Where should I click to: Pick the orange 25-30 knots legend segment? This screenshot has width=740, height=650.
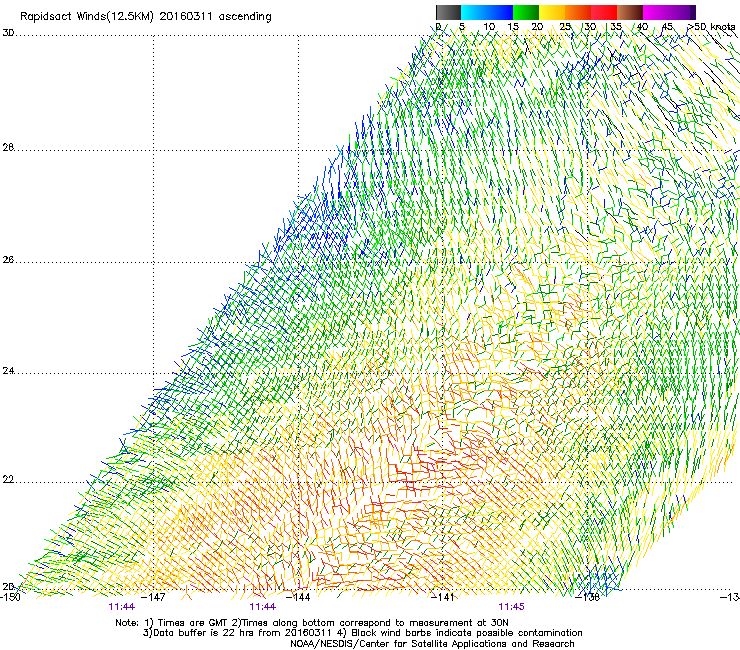578,12
